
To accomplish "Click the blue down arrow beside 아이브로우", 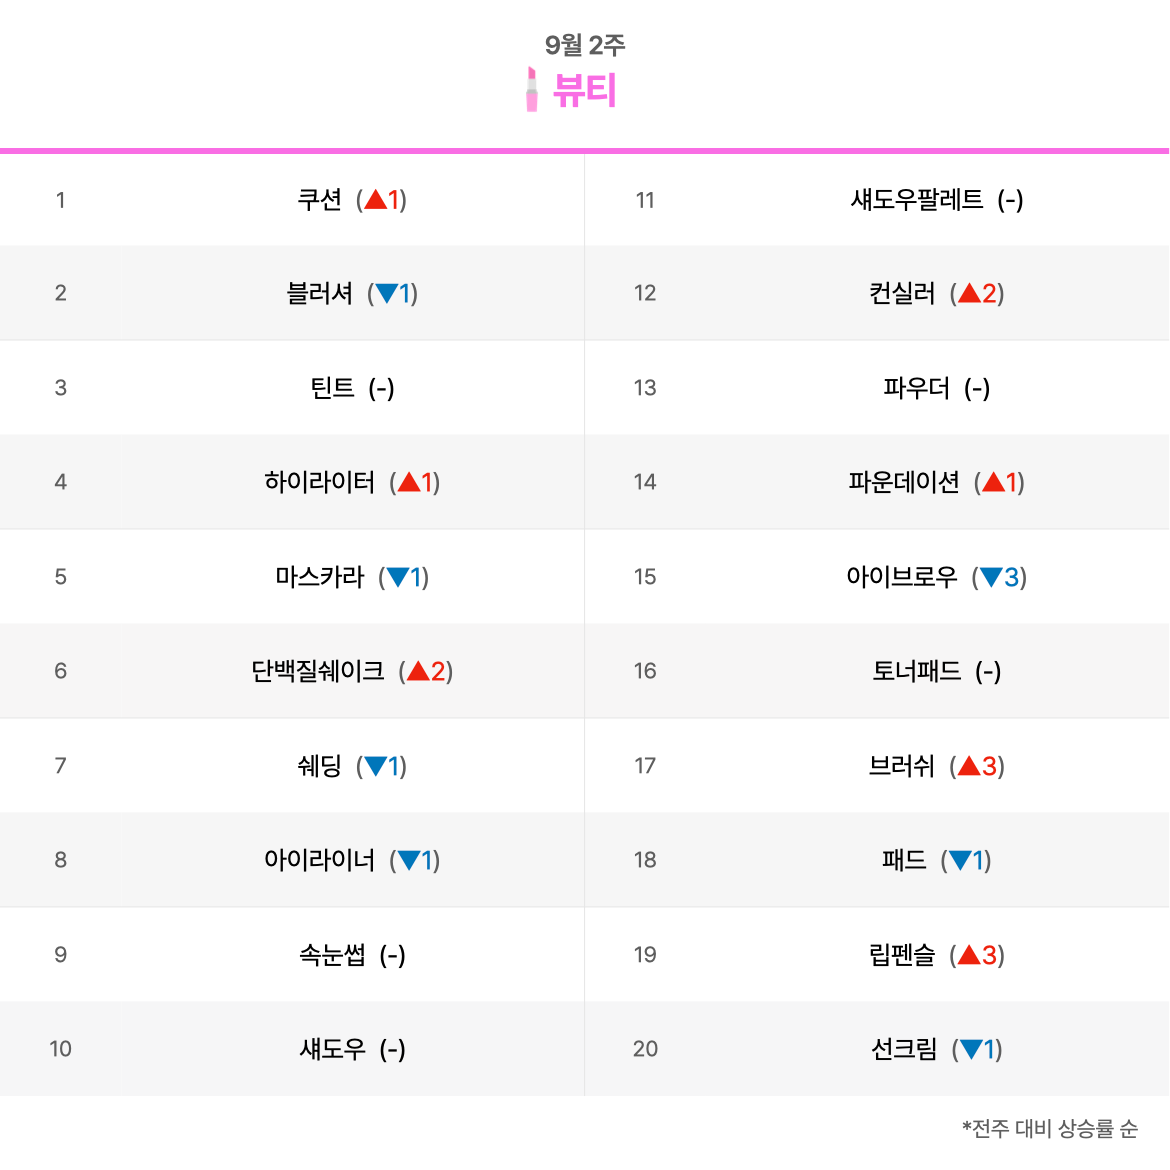I will coord(991,577).
